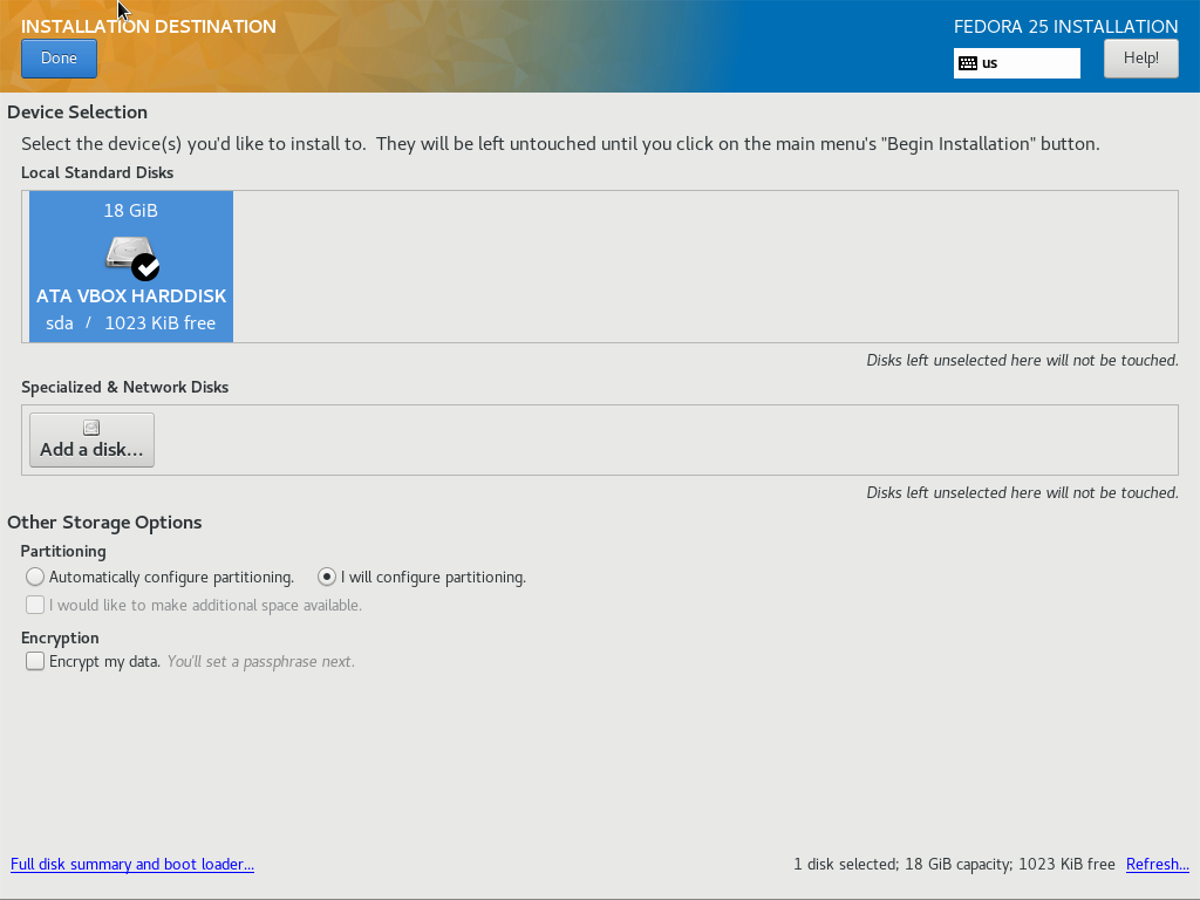
Task: Click You'll set a passphrase next hint
Action: click(x=261, y=661)
